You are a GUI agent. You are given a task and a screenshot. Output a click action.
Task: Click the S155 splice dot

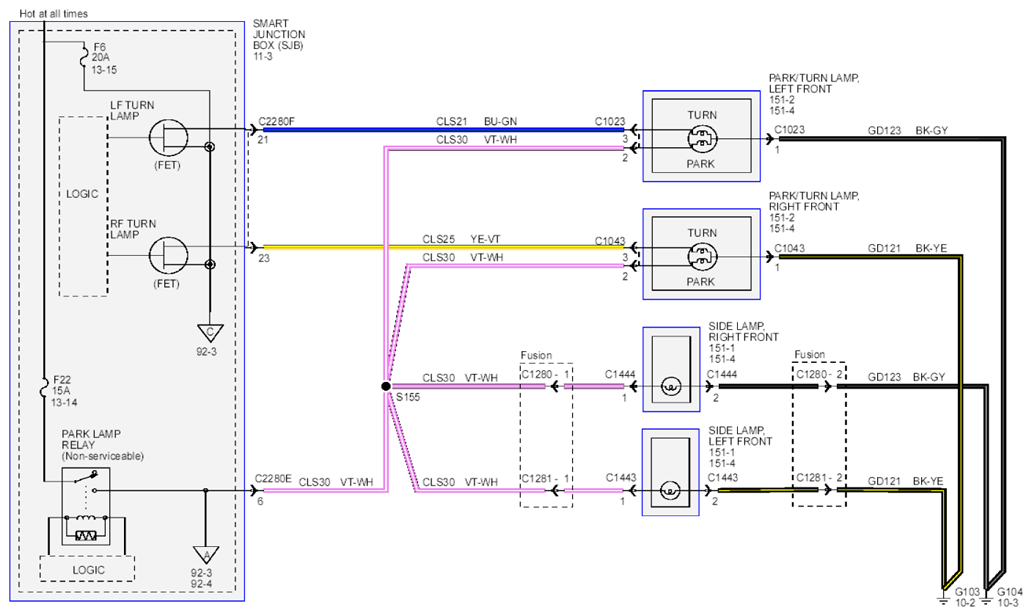pyautogui.click(x=386, y=386)
